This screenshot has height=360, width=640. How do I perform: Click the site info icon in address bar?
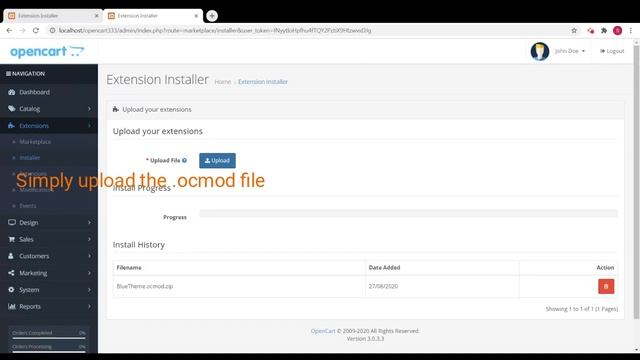point(52,31)
